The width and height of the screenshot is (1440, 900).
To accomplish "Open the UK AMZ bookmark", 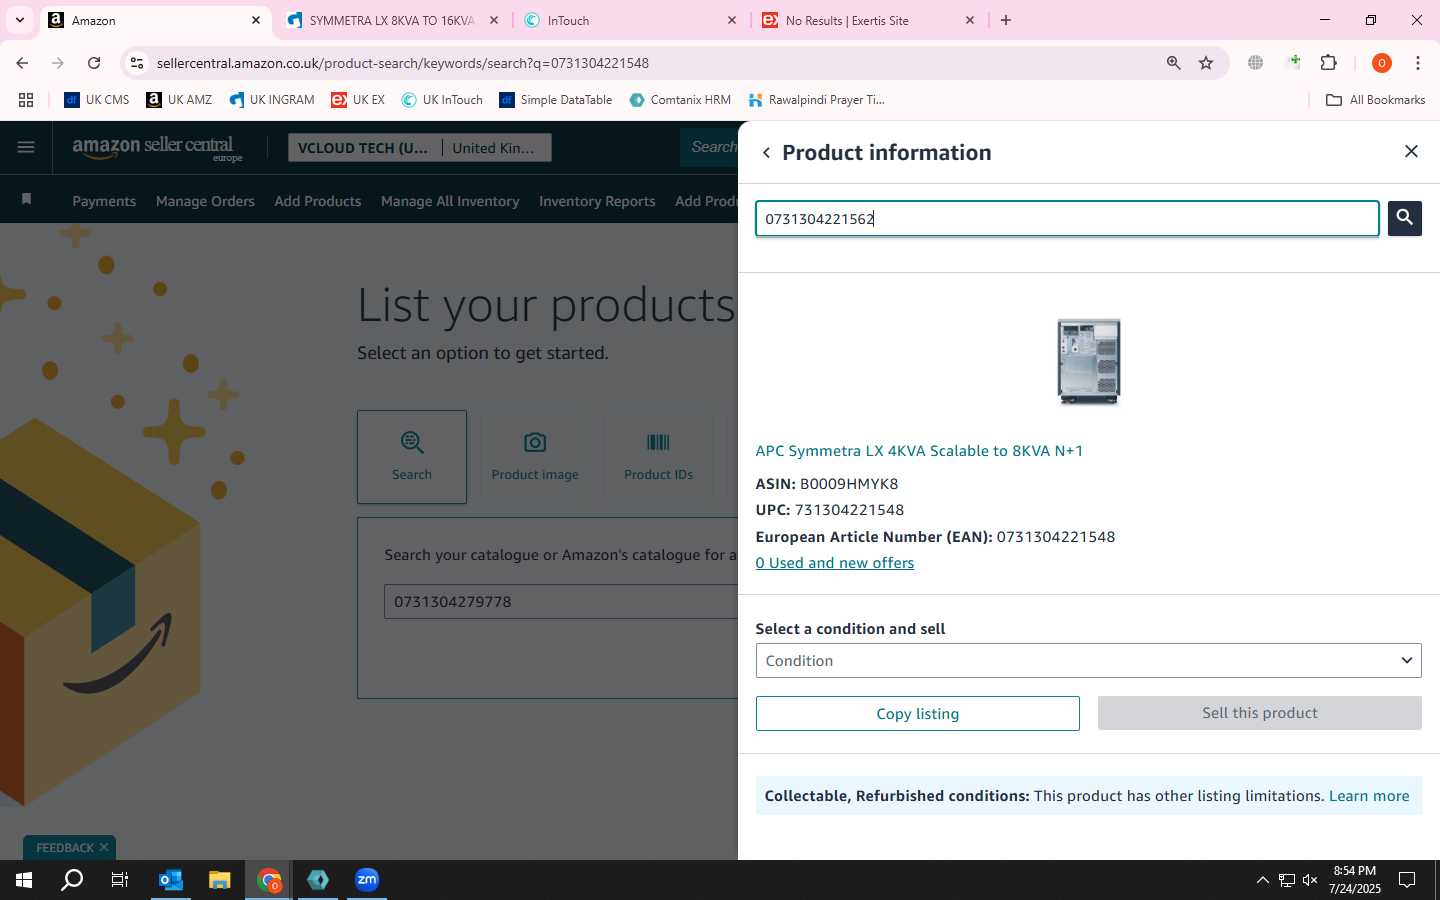I will pyautogui.click(x=179, y=100).
